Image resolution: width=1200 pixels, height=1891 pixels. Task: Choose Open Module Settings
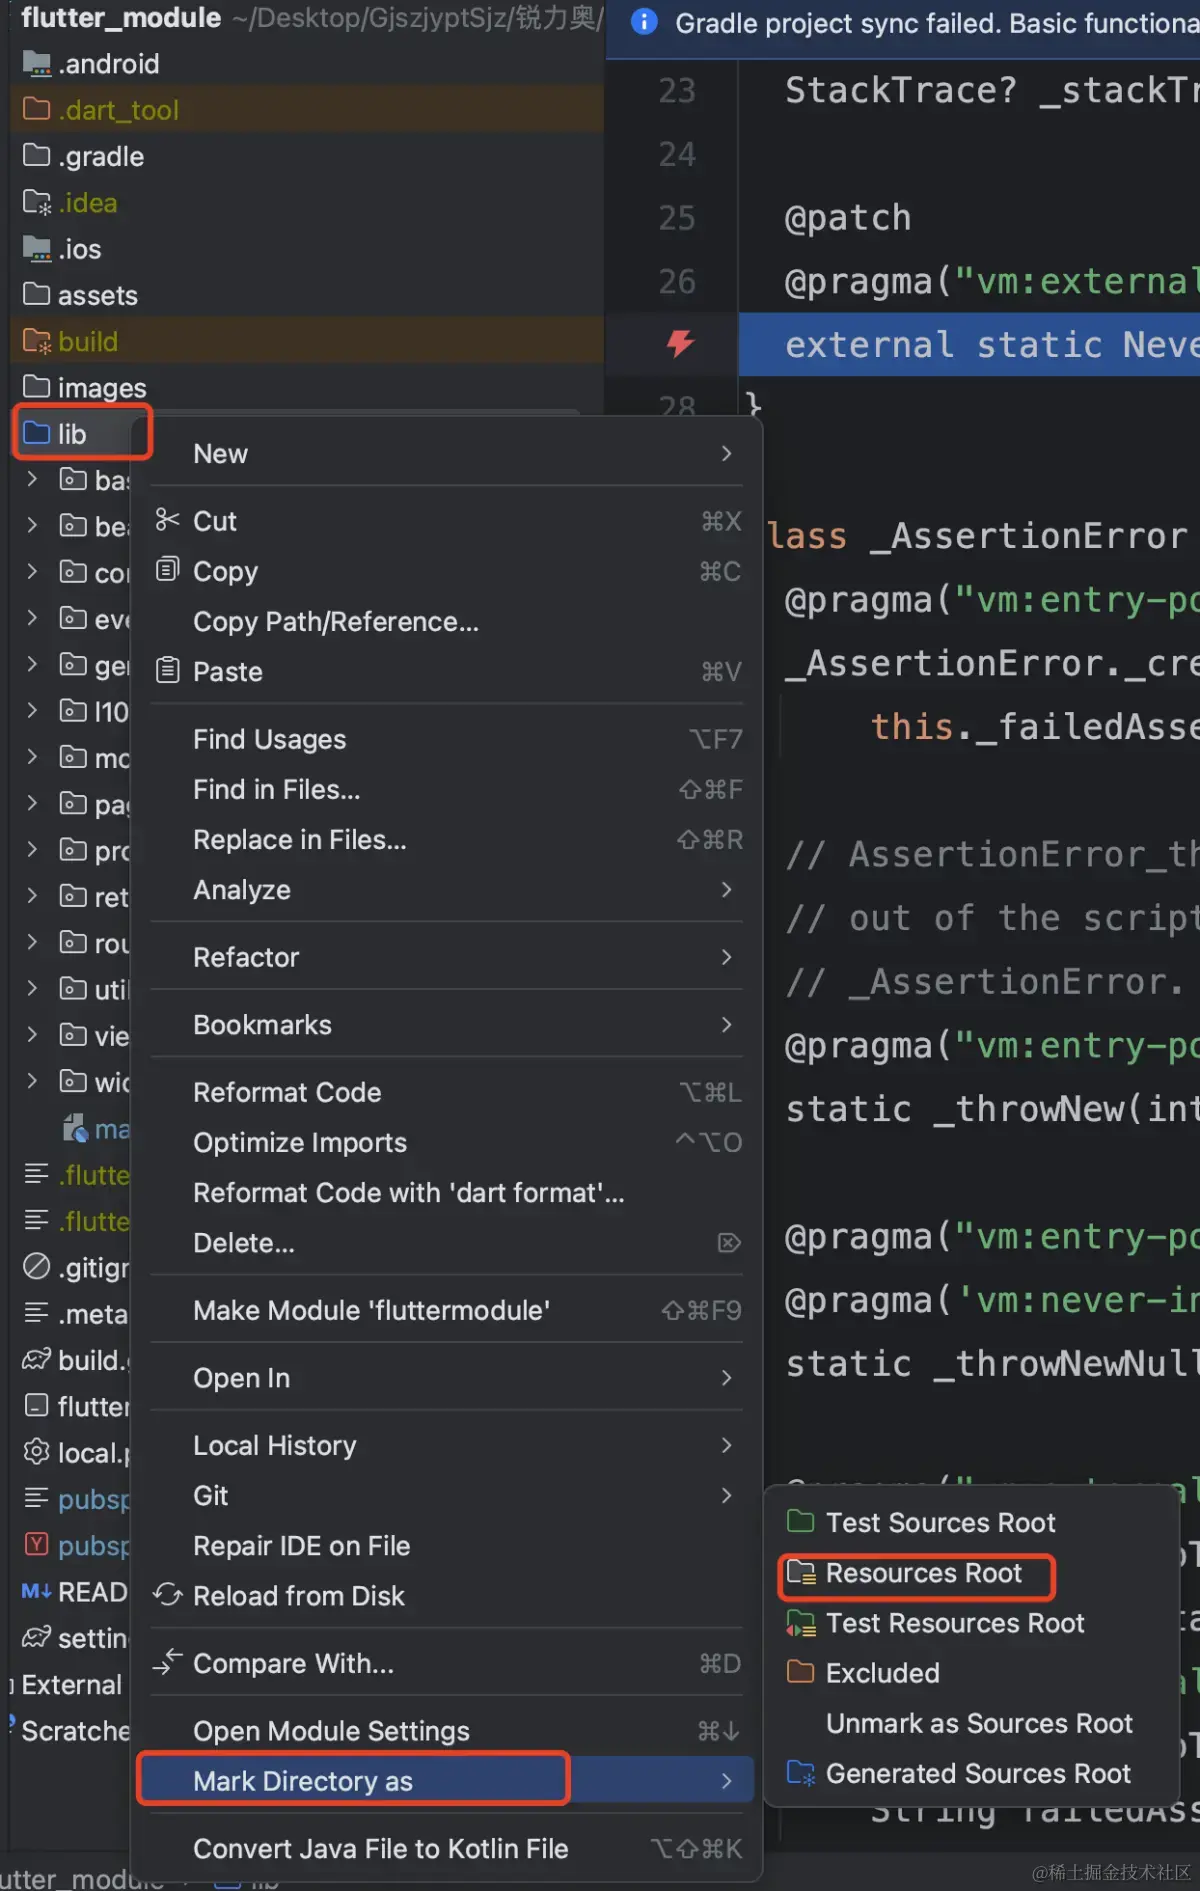tap(331, 1730)
